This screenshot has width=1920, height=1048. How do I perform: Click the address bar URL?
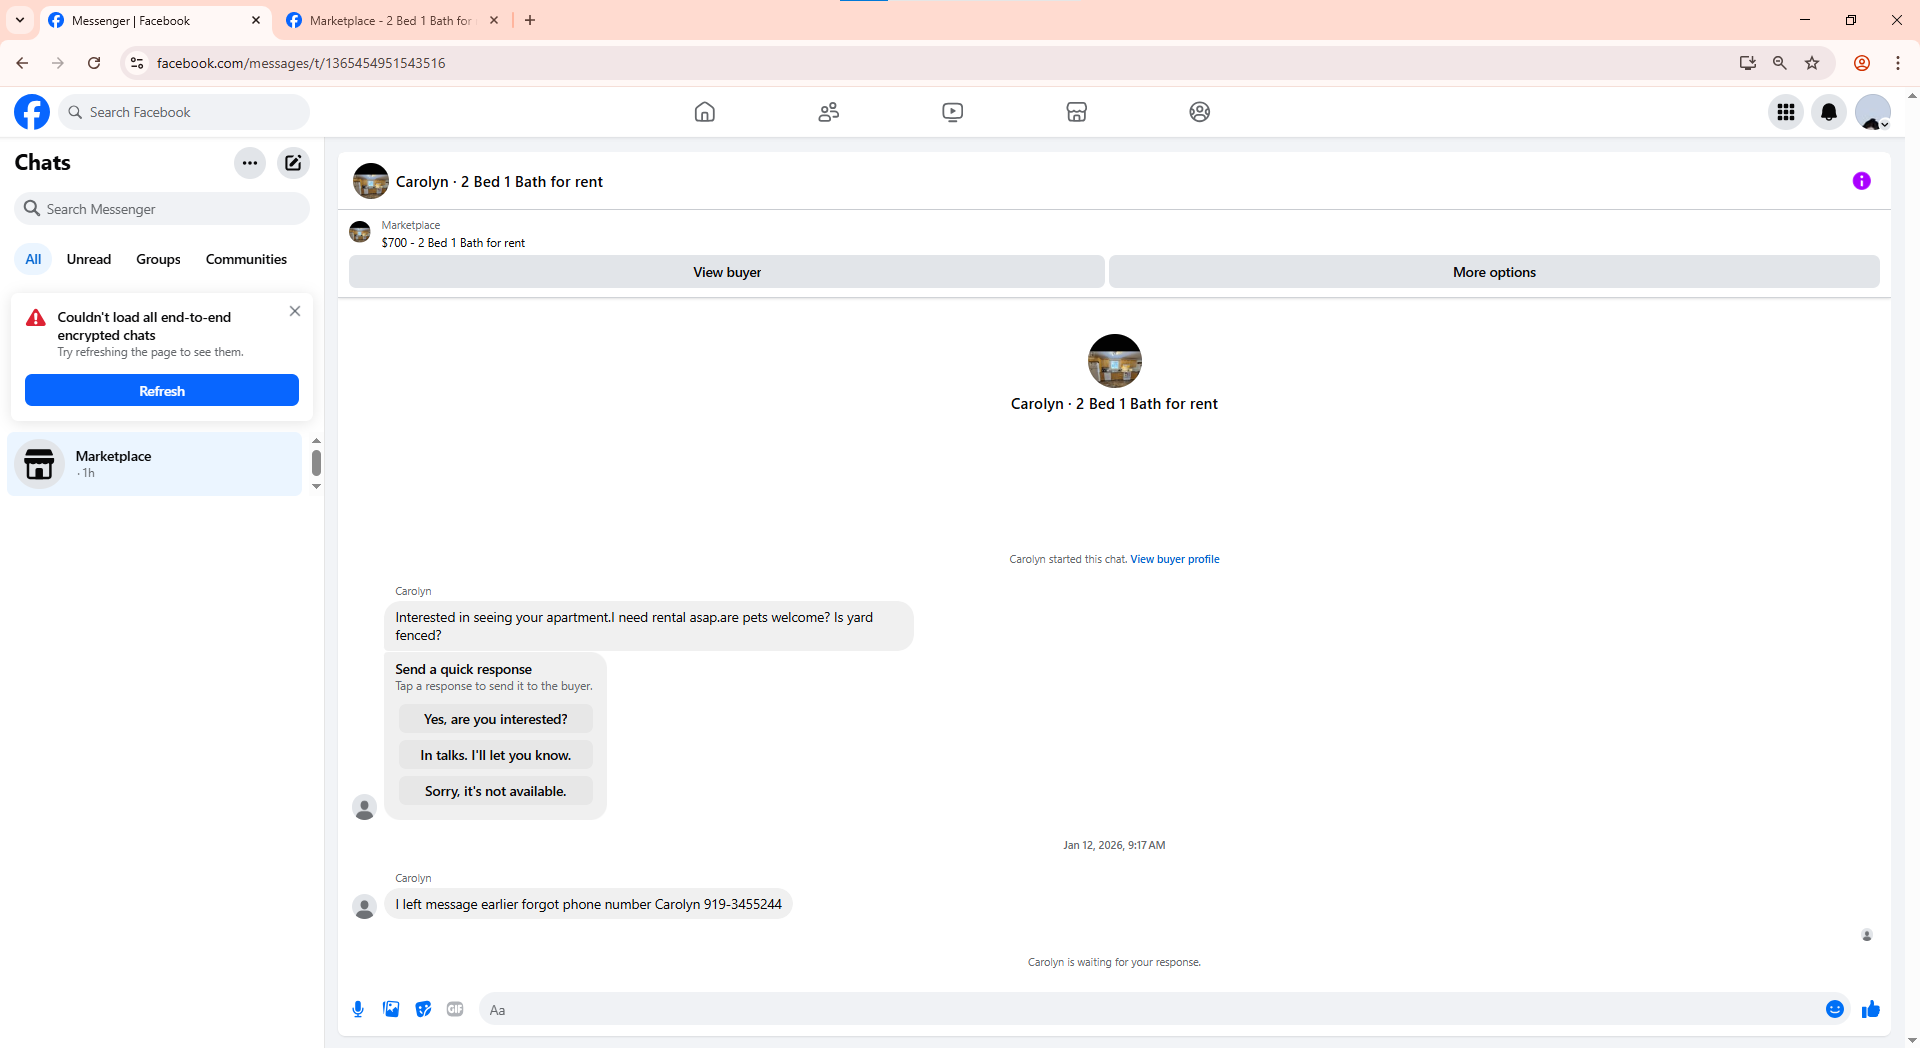click(x=301, y=63)
